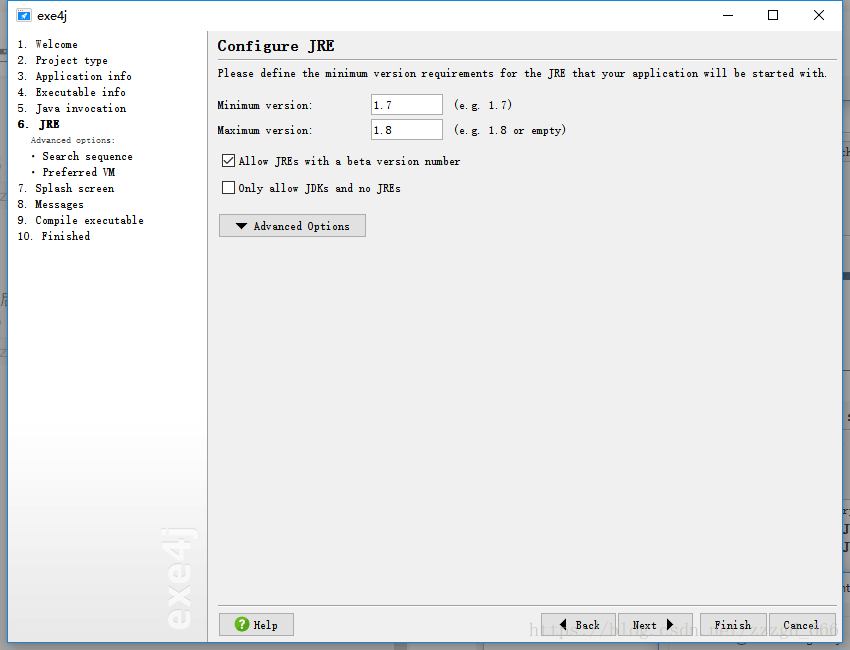Click the Finish button
850x650 pixels.
click(x=733, y=625)
